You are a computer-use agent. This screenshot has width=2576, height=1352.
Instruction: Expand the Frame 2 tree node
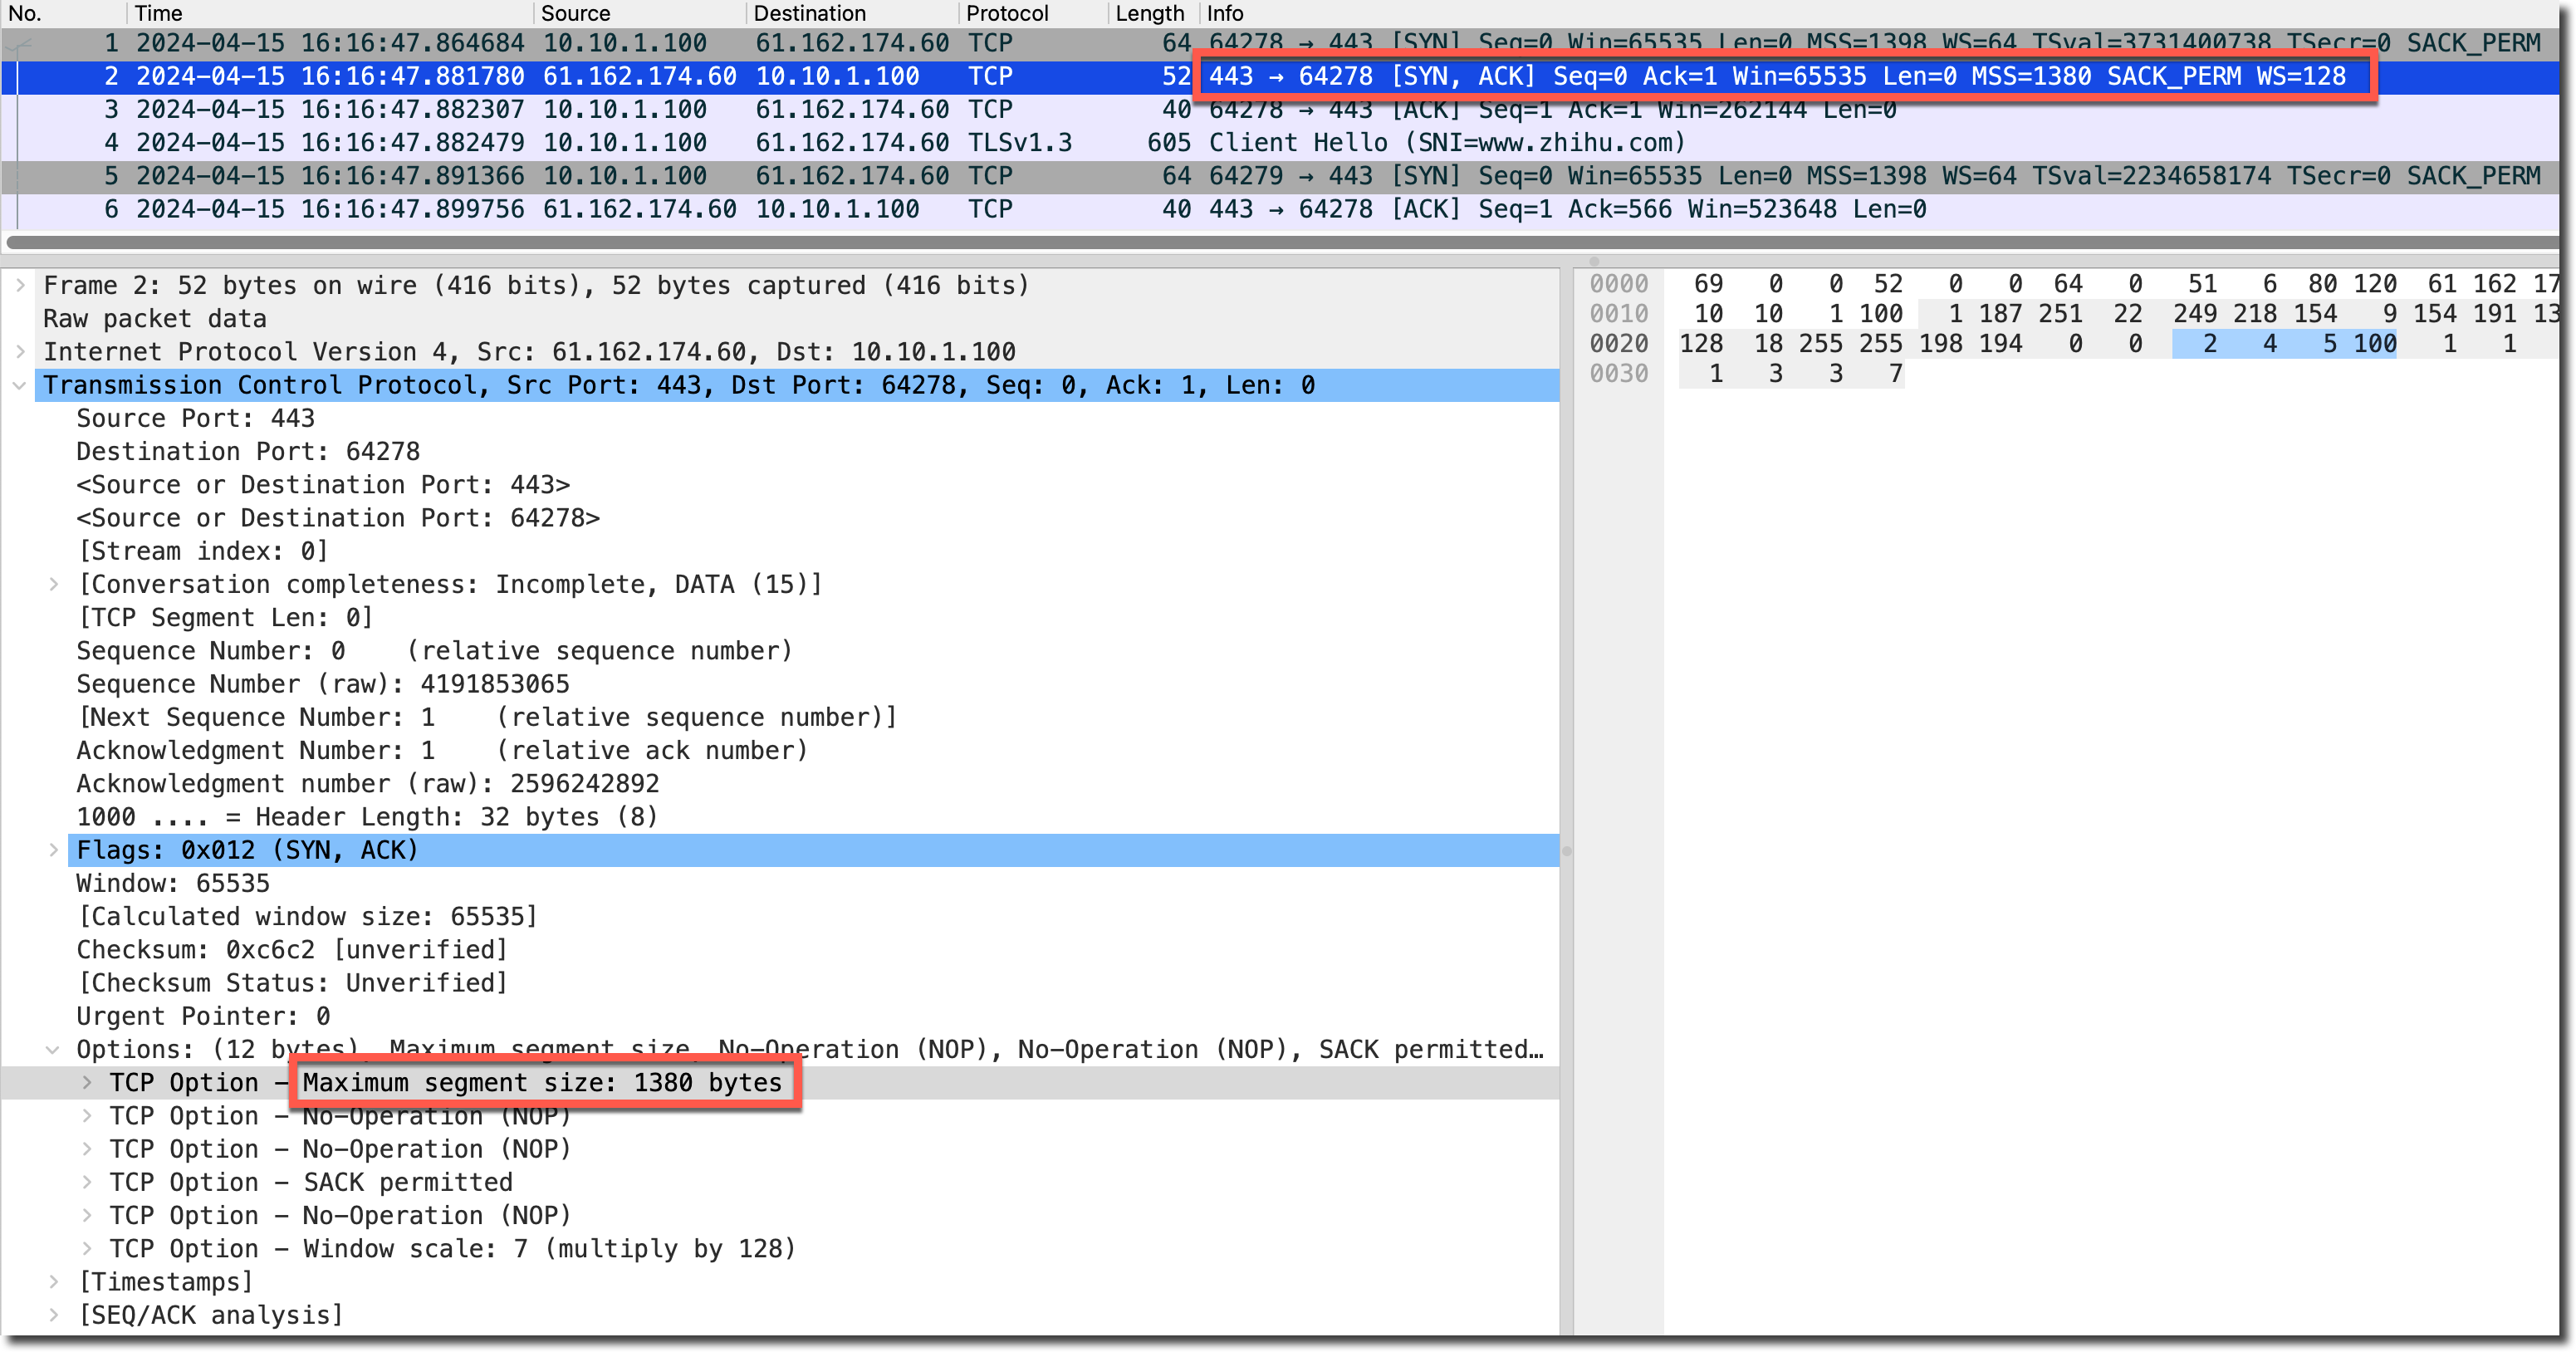[20, 286]
